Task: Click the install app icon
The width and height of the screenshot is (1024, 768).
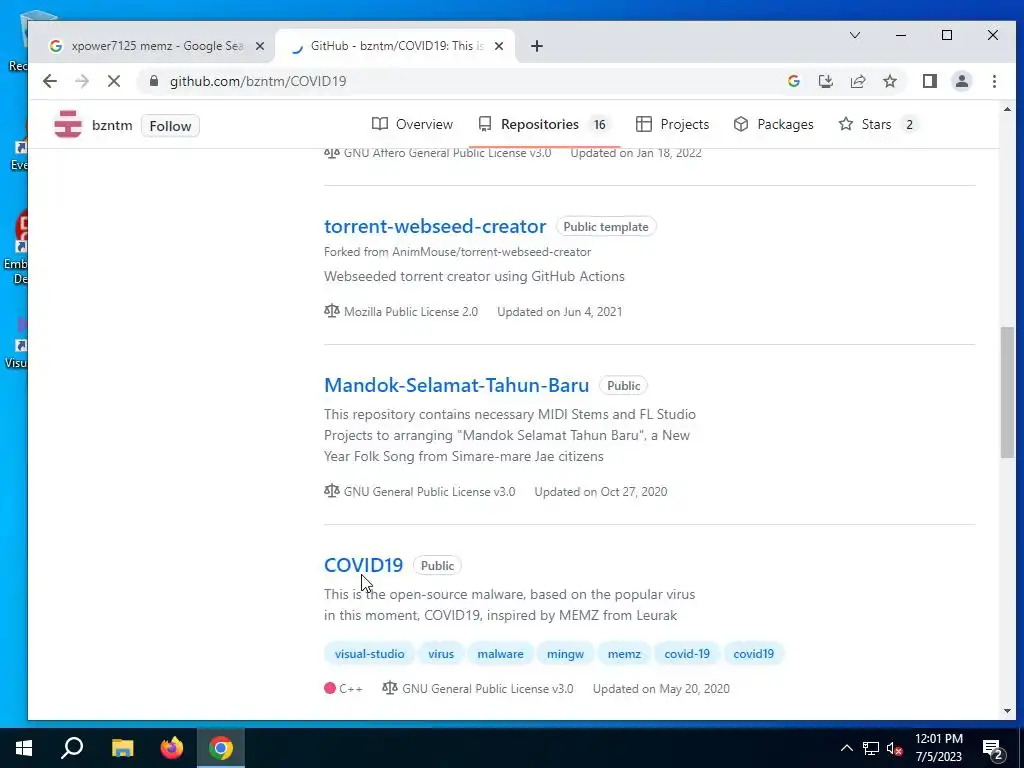Action: [825, 81]
